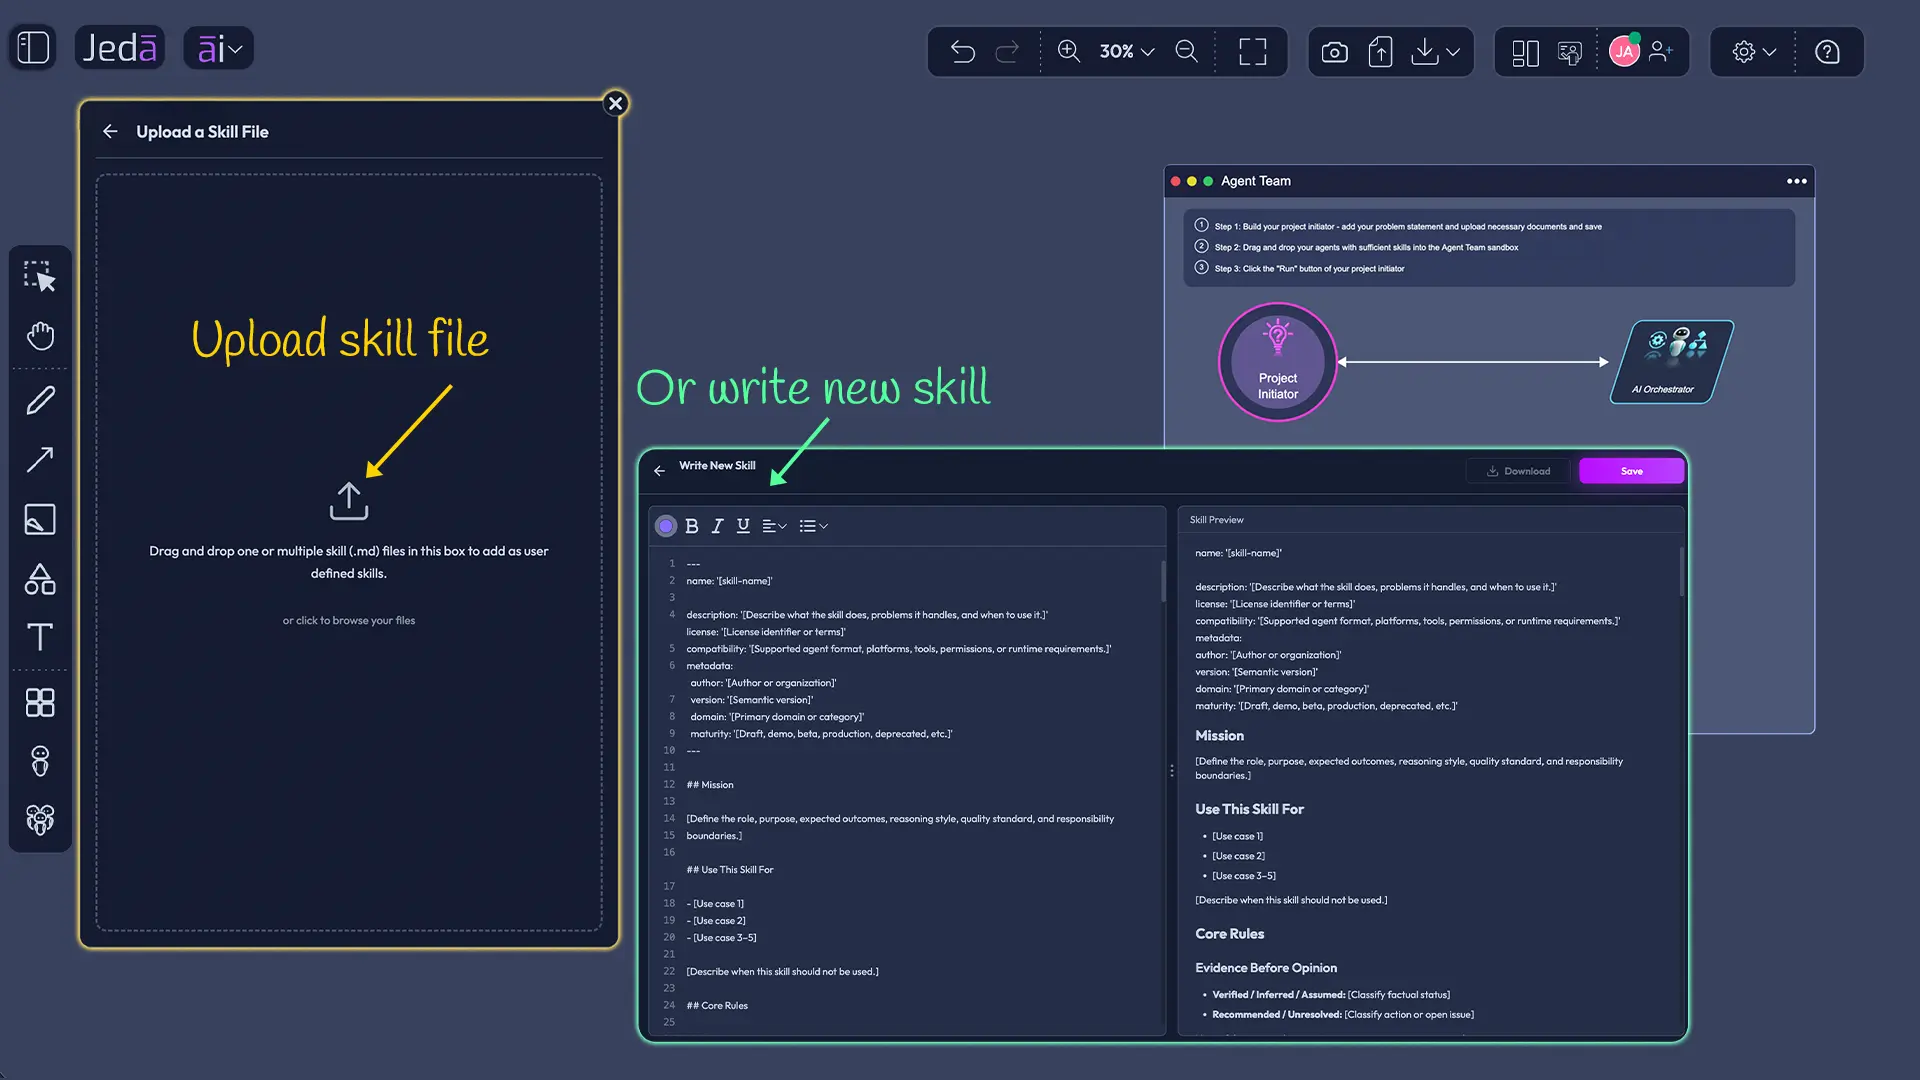Expand the AI dropdown menu
Image resolution: width=1920 pixels, height=1080 pixels.
(x=219, y=48)
